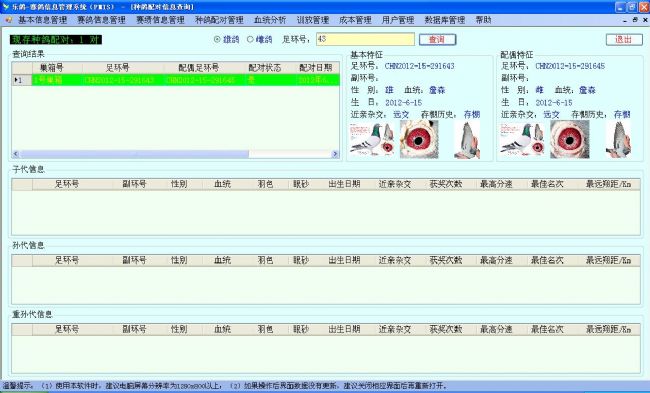The image size is (650, 393).
Task: Open the 血统分析 menu
Action: click(270, 20)
